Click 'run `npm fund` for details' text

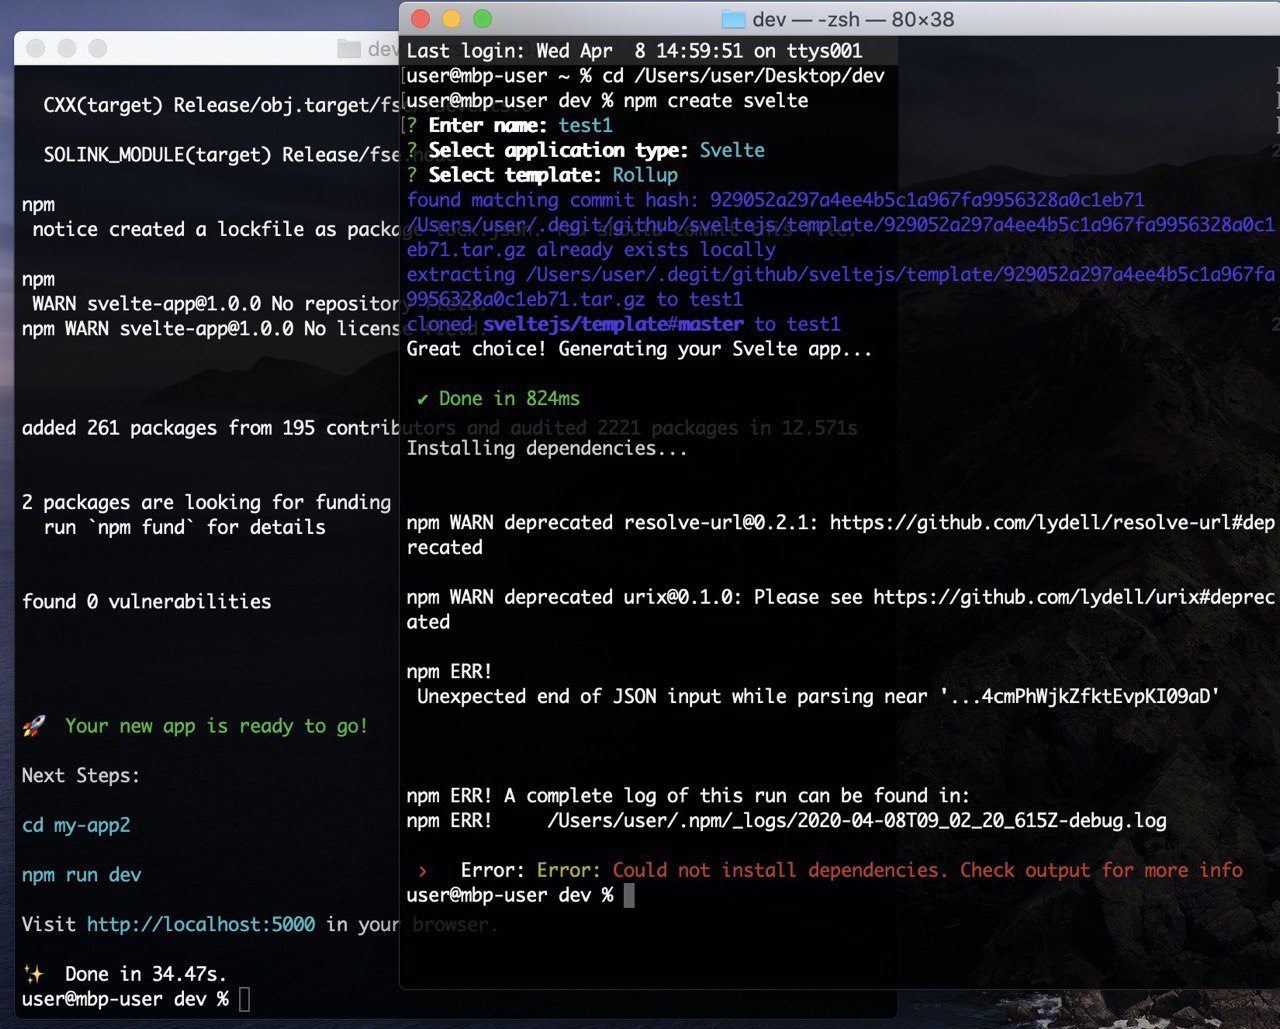[185, 527]
